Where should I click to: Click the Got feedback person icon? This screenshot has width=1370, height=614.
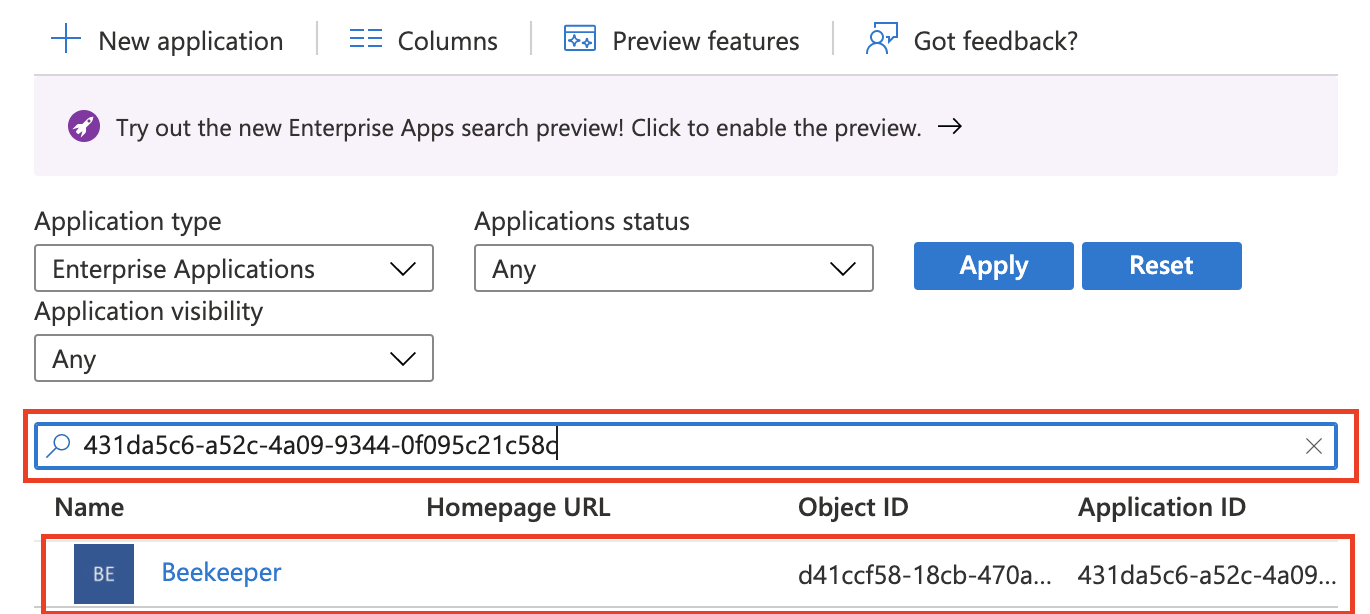pos(881,40)
